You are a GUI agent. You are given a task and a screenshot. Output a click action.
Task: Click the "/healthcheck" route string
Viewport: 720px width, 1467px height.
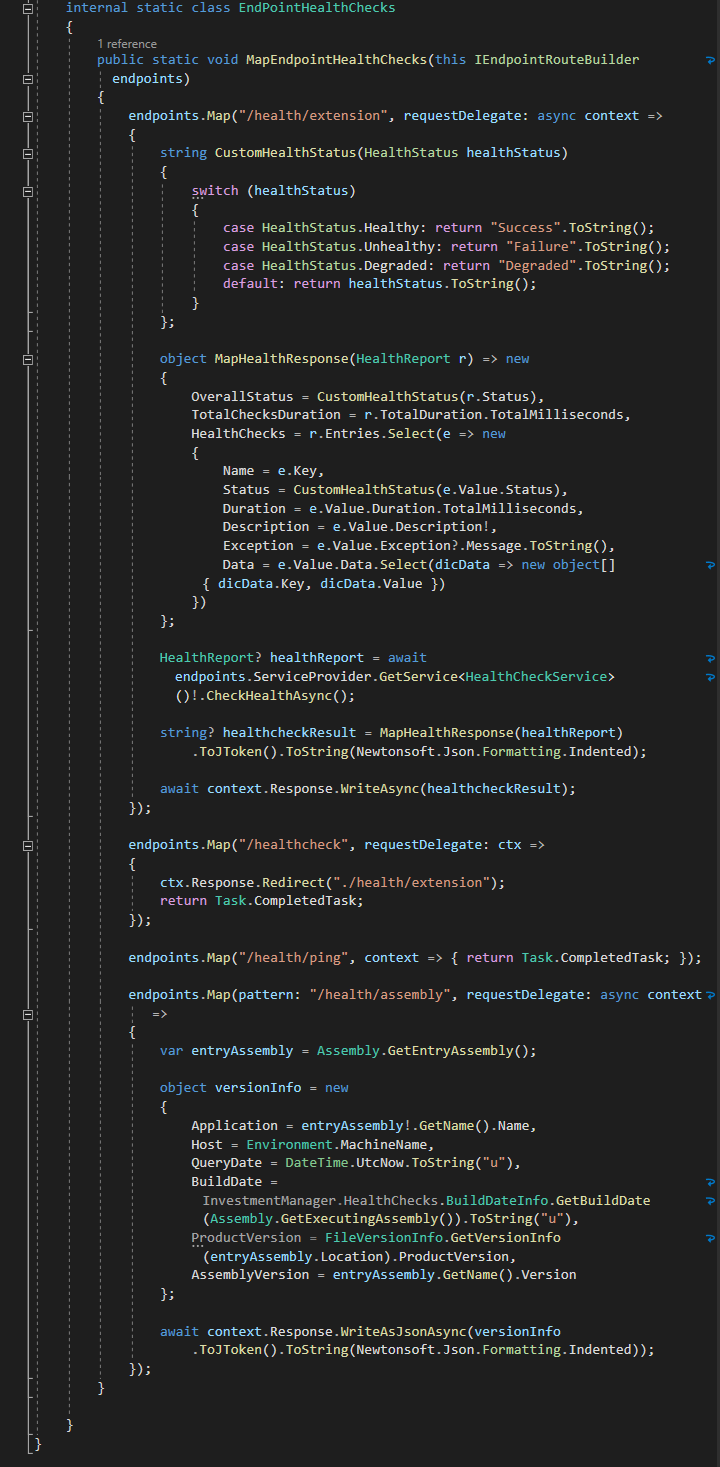pos(294,845)
